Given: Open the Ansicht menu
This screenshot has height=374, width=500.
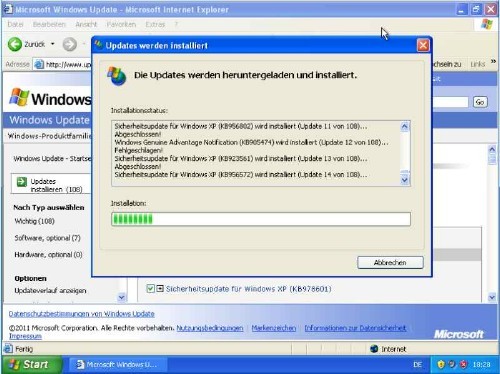Looking at the screenshot, I should (86, 24).
